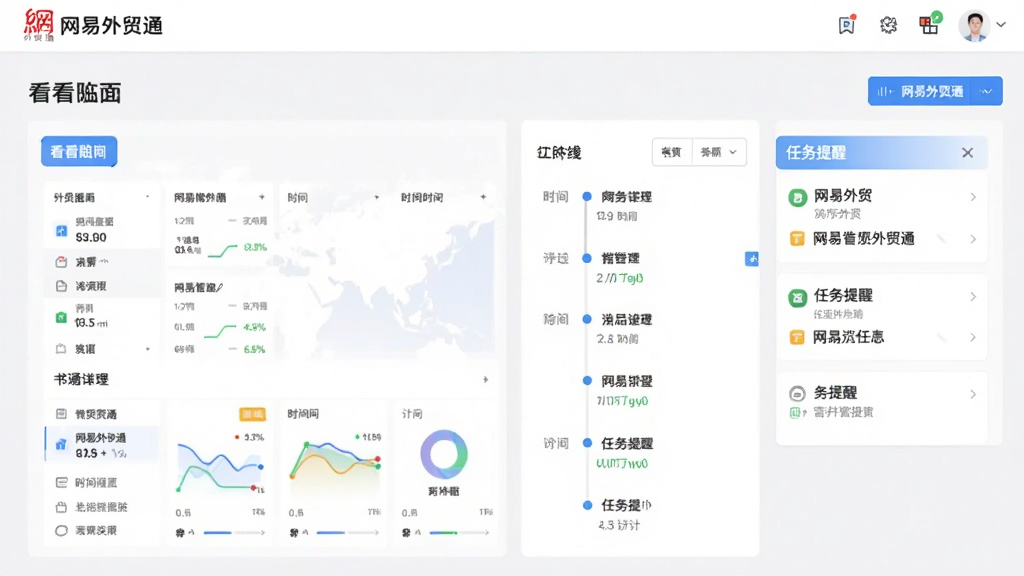This screenshot has height=576, width=1024.
Task: Expand the dropdown arrow beside the folder row
Action: (x=148, y=349)
